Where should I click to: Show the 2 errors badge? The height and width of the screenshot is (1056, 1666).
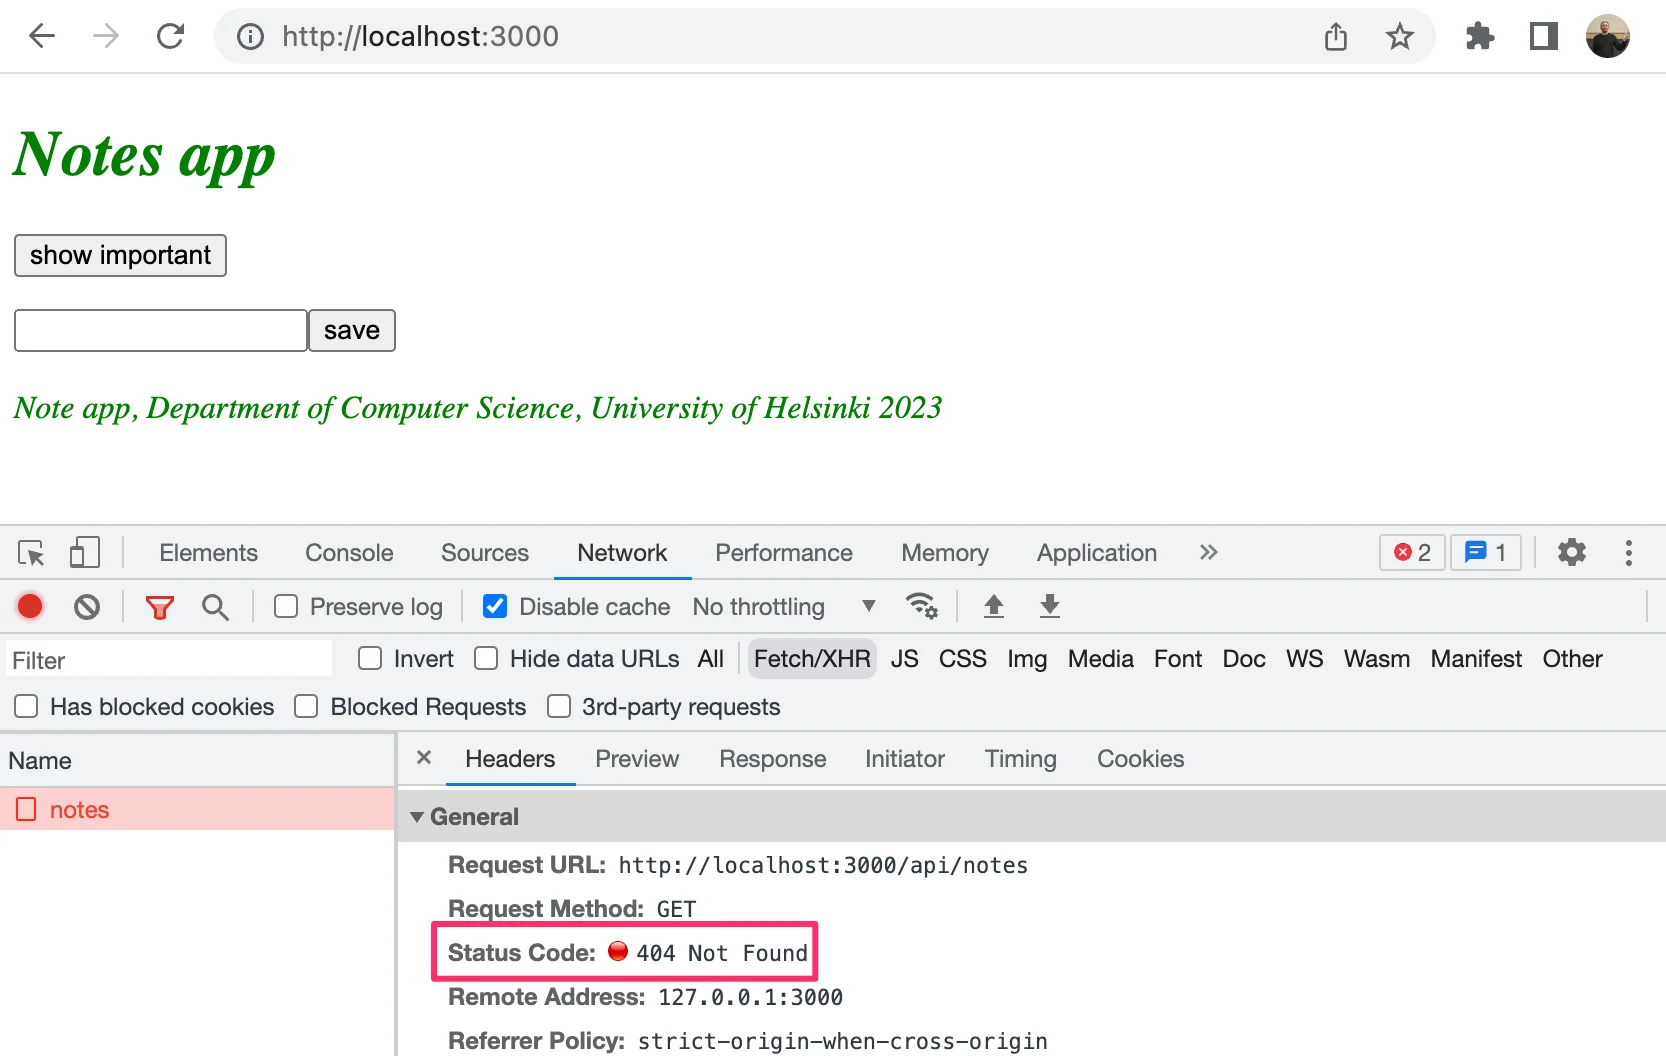1412,552
